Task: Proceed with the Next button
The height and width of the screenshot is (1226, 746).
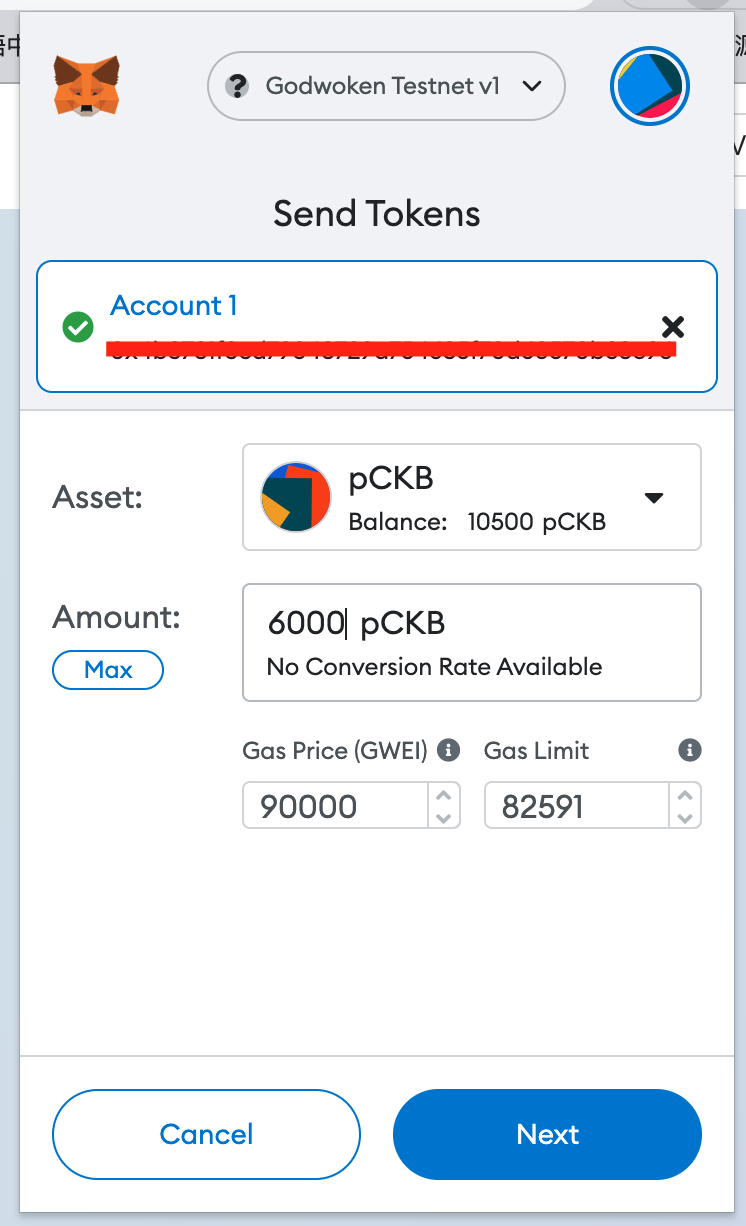Action: pyautogui.click(x=548, y=1134)
